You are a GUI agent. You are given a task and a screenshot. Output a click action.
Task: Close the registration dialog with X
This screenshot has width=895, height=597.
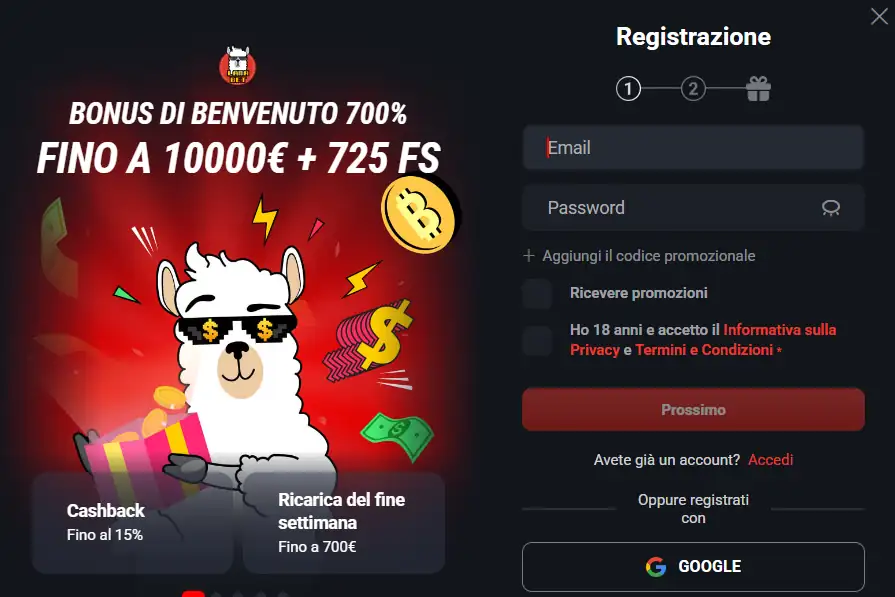coord(879,17)
